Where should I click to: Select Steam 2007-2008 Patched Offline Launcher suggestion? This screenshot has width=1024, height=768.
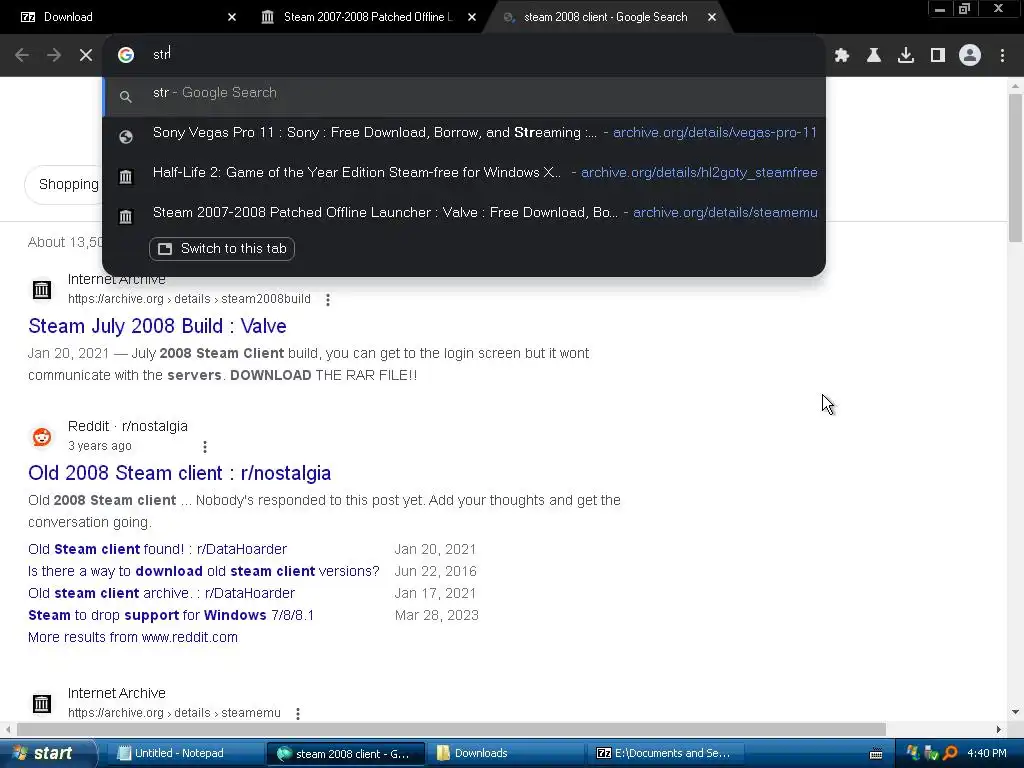click(x=464, y=213)
